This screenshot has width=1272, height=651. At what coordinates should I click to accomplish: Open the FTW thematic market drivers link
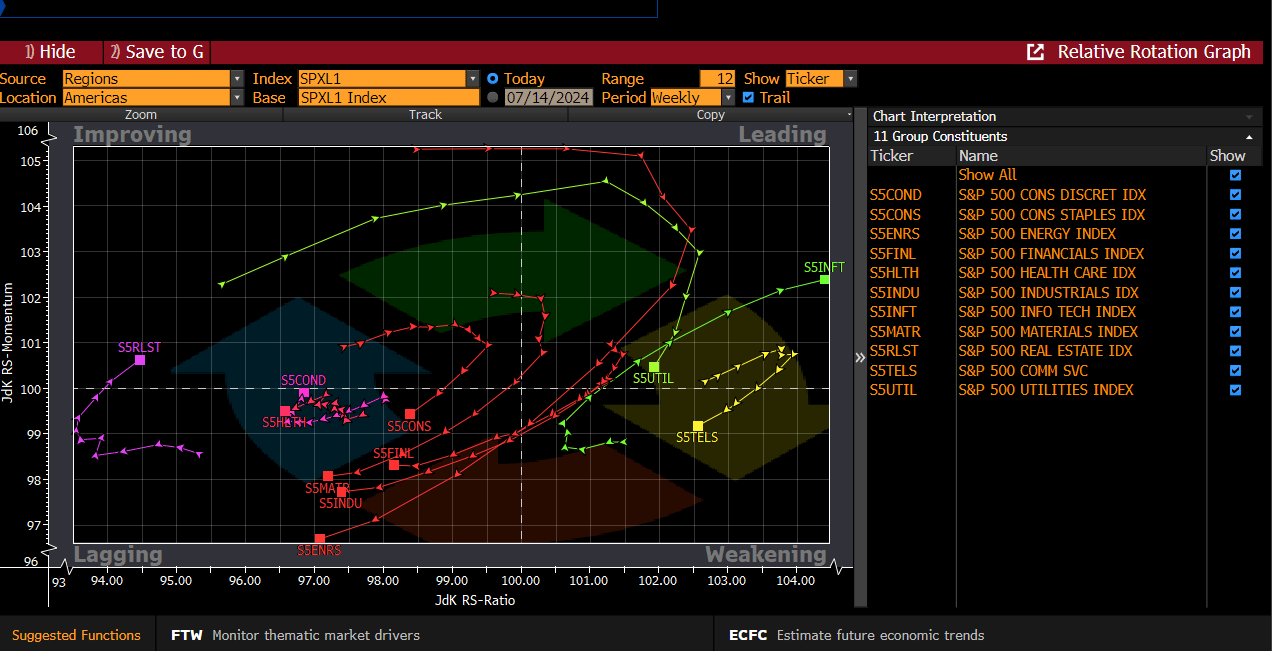coord(295,635)
